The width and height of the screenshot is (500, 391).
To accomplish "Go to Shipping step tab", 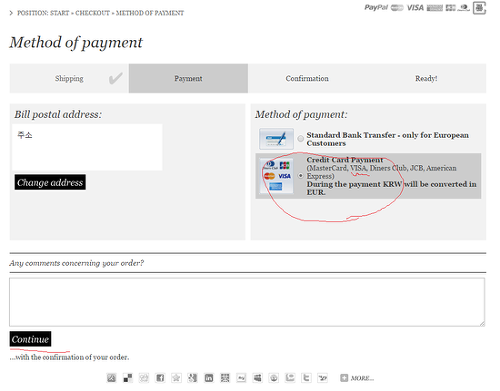I will pyautogui.click(x=69, y=78).
